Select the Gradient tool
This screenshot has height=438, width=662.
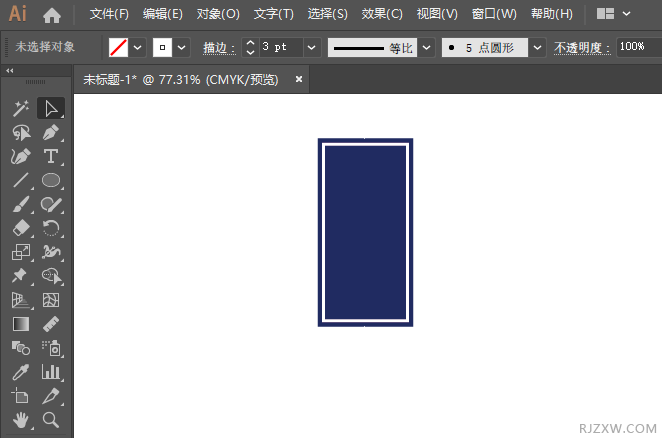(x=20, y=324)
